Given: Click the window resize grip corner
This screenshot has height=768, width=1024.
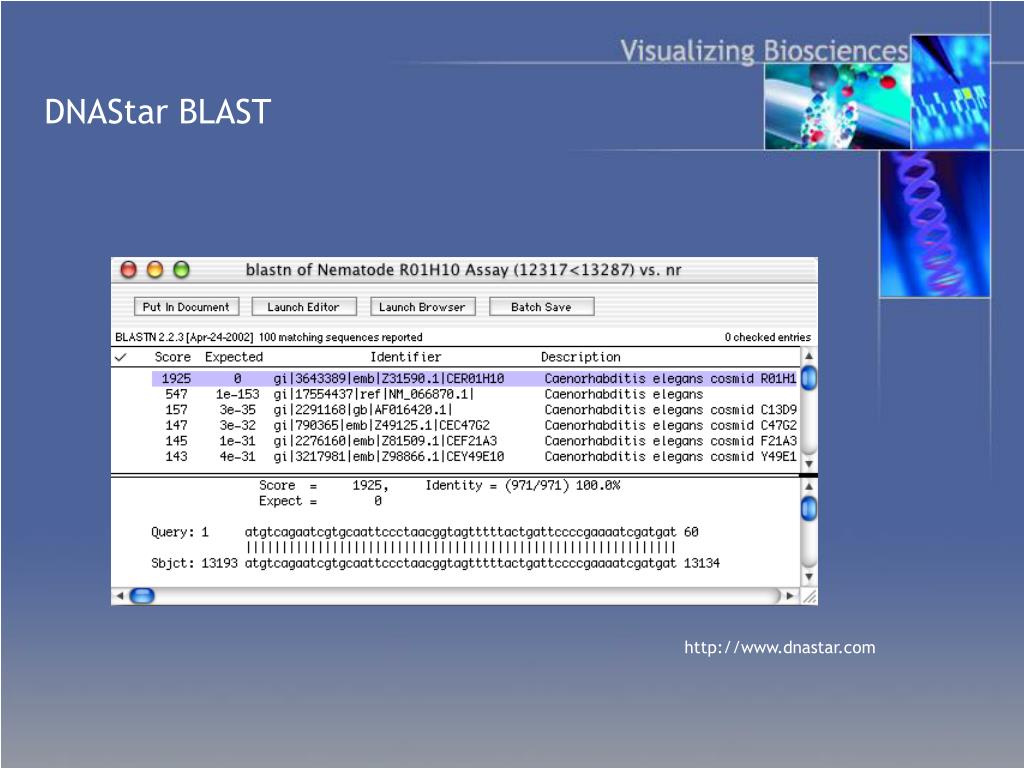Looking at the screenshot, I should pos(809,596).
